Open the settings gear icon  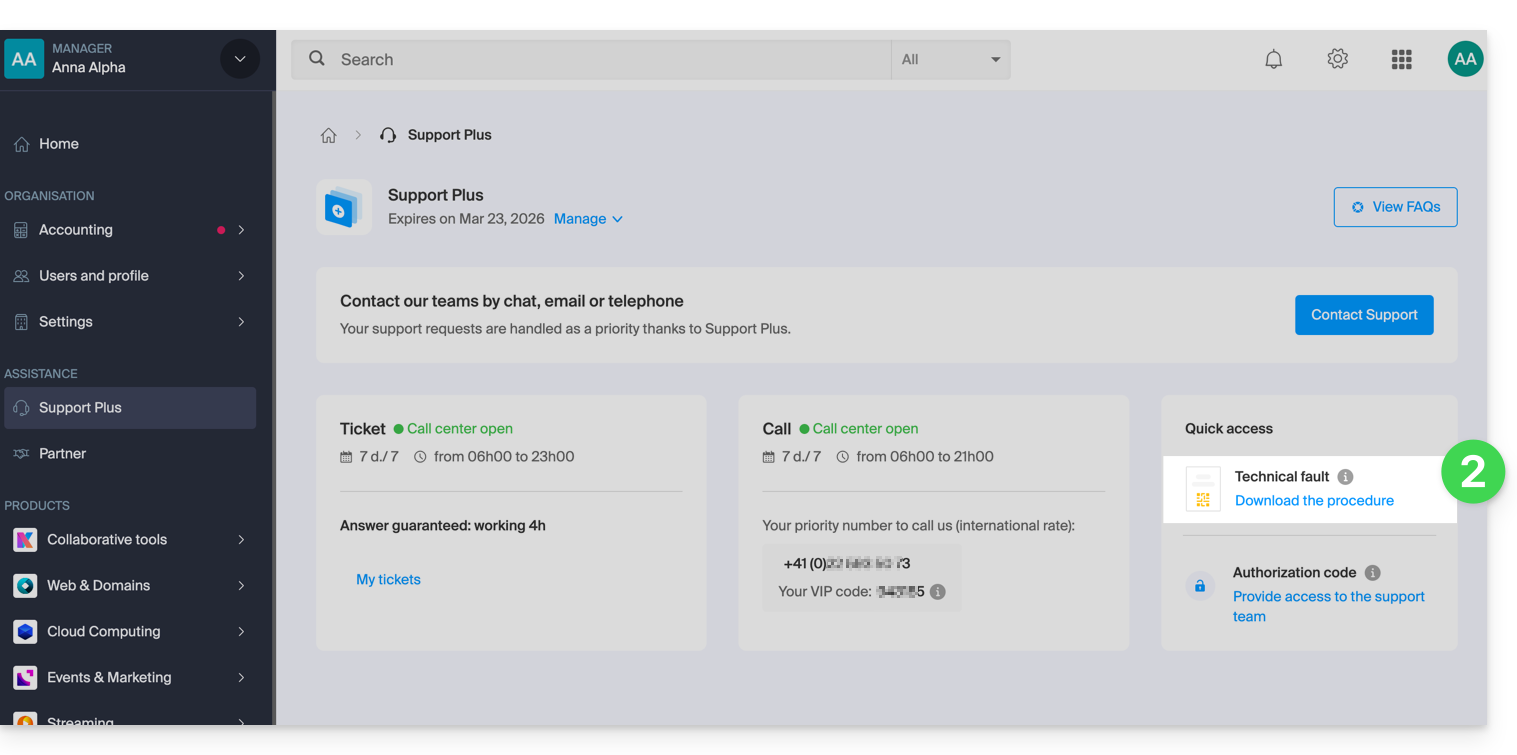pos(1337,59)
